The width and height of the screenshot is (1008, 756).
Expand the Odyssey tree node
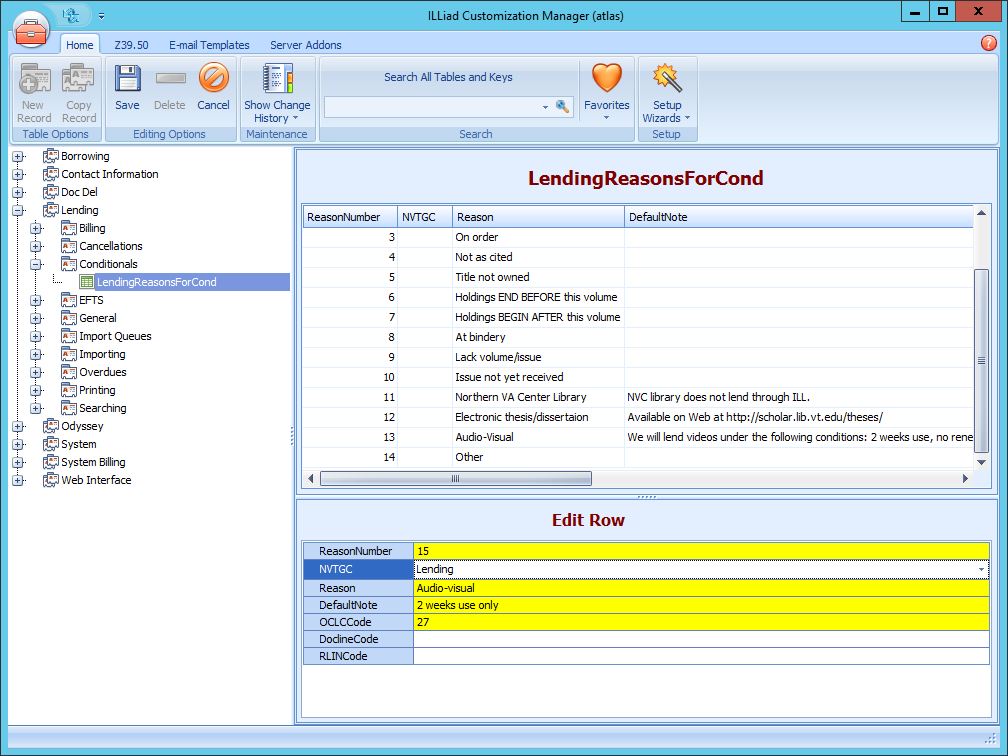pos(18,426)
